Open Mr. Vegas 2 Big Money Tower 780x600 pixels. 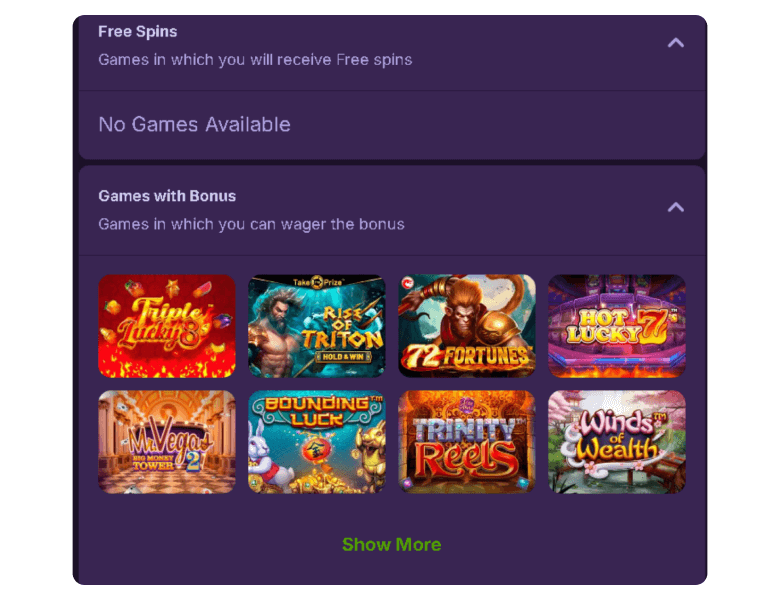tap(167, 441)
